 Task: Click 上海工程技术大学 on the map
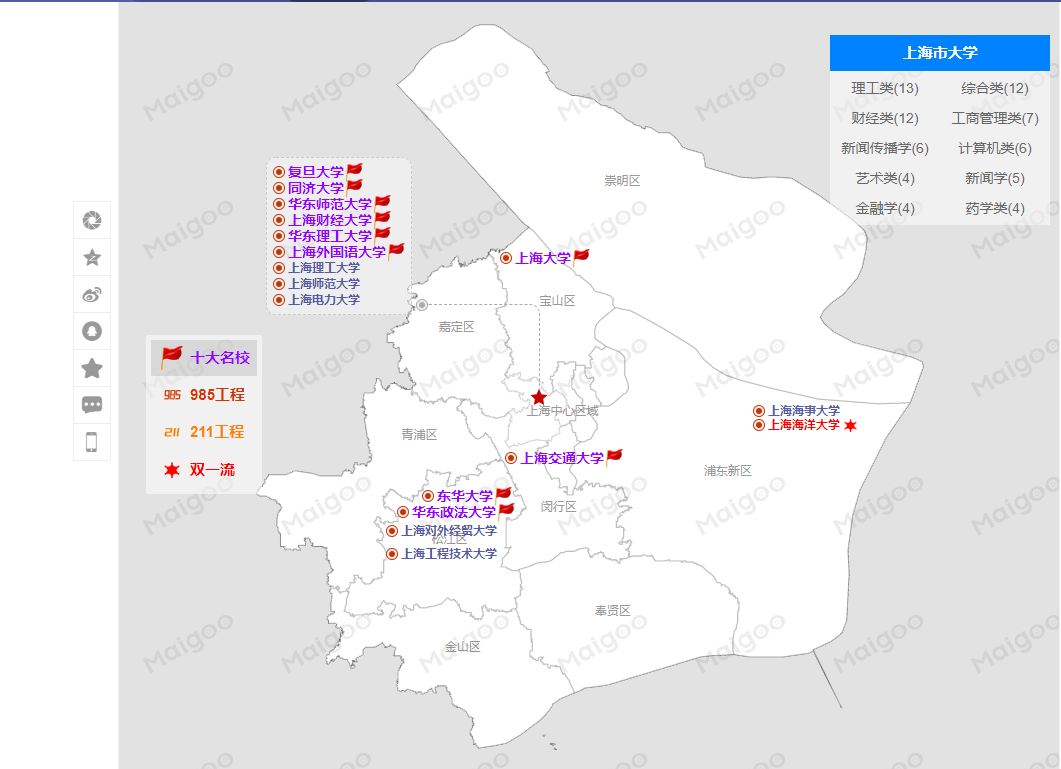click(449, 554)
